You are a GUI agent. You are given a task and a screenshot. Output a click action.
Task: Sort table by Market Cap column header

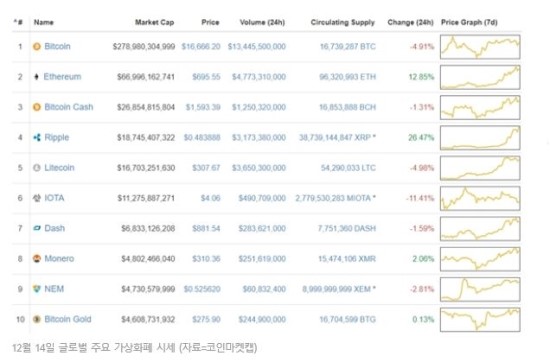click(x=154, y=22)
